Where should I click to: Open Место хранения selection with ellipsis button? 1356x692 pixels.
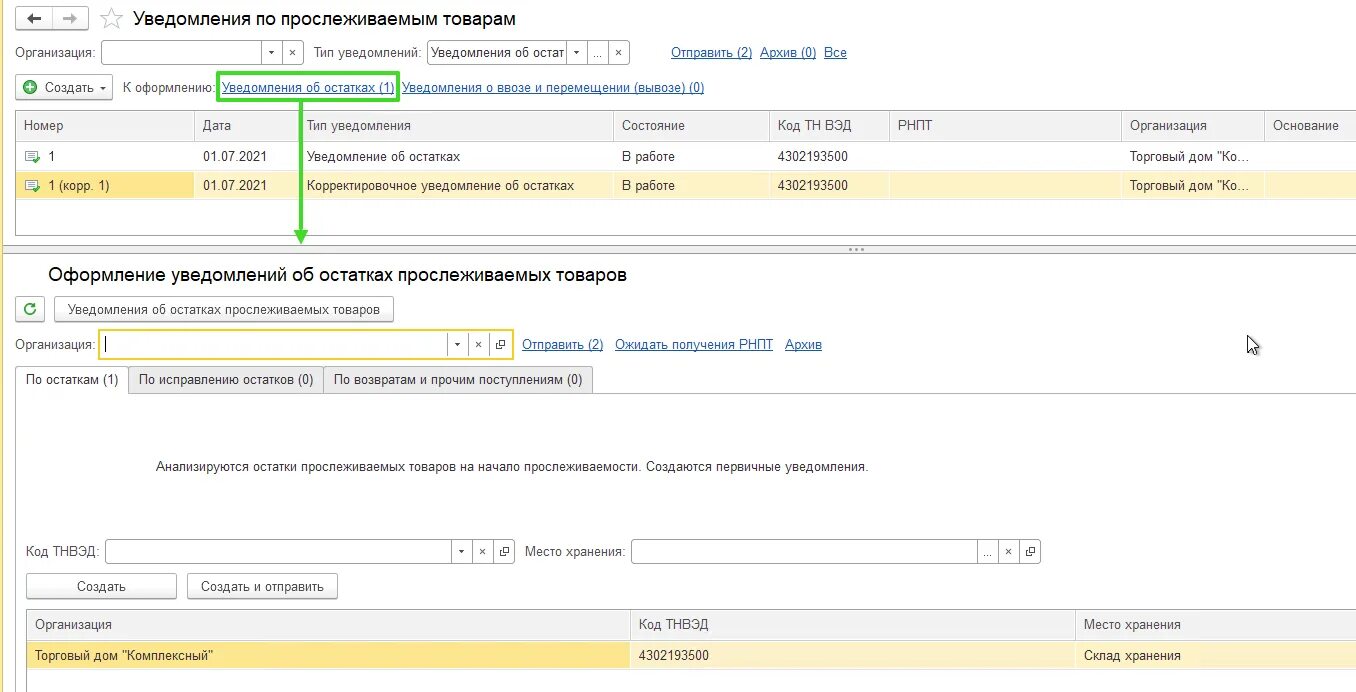click(986, 551)
